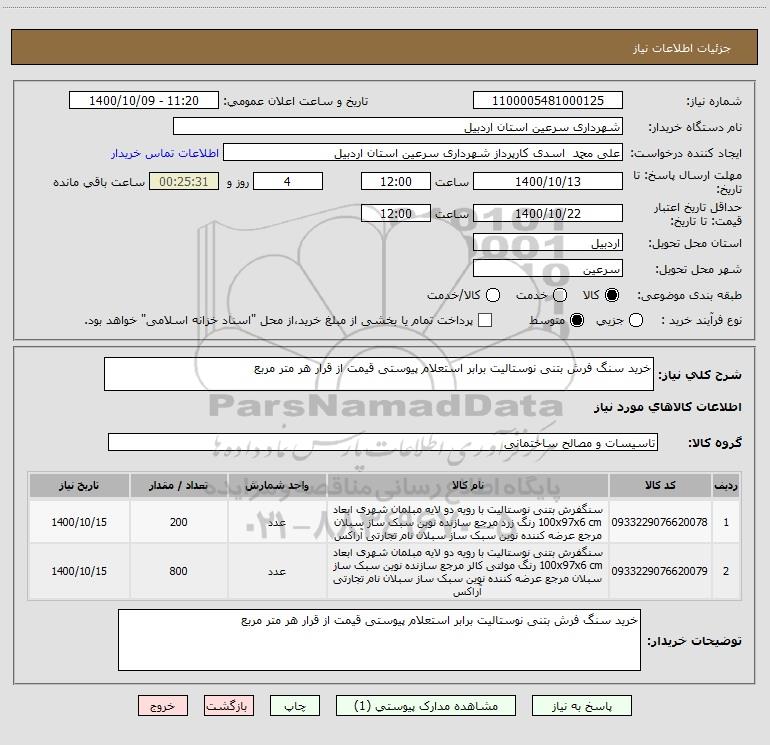Click quantity cell 200

tap(179, 522)
